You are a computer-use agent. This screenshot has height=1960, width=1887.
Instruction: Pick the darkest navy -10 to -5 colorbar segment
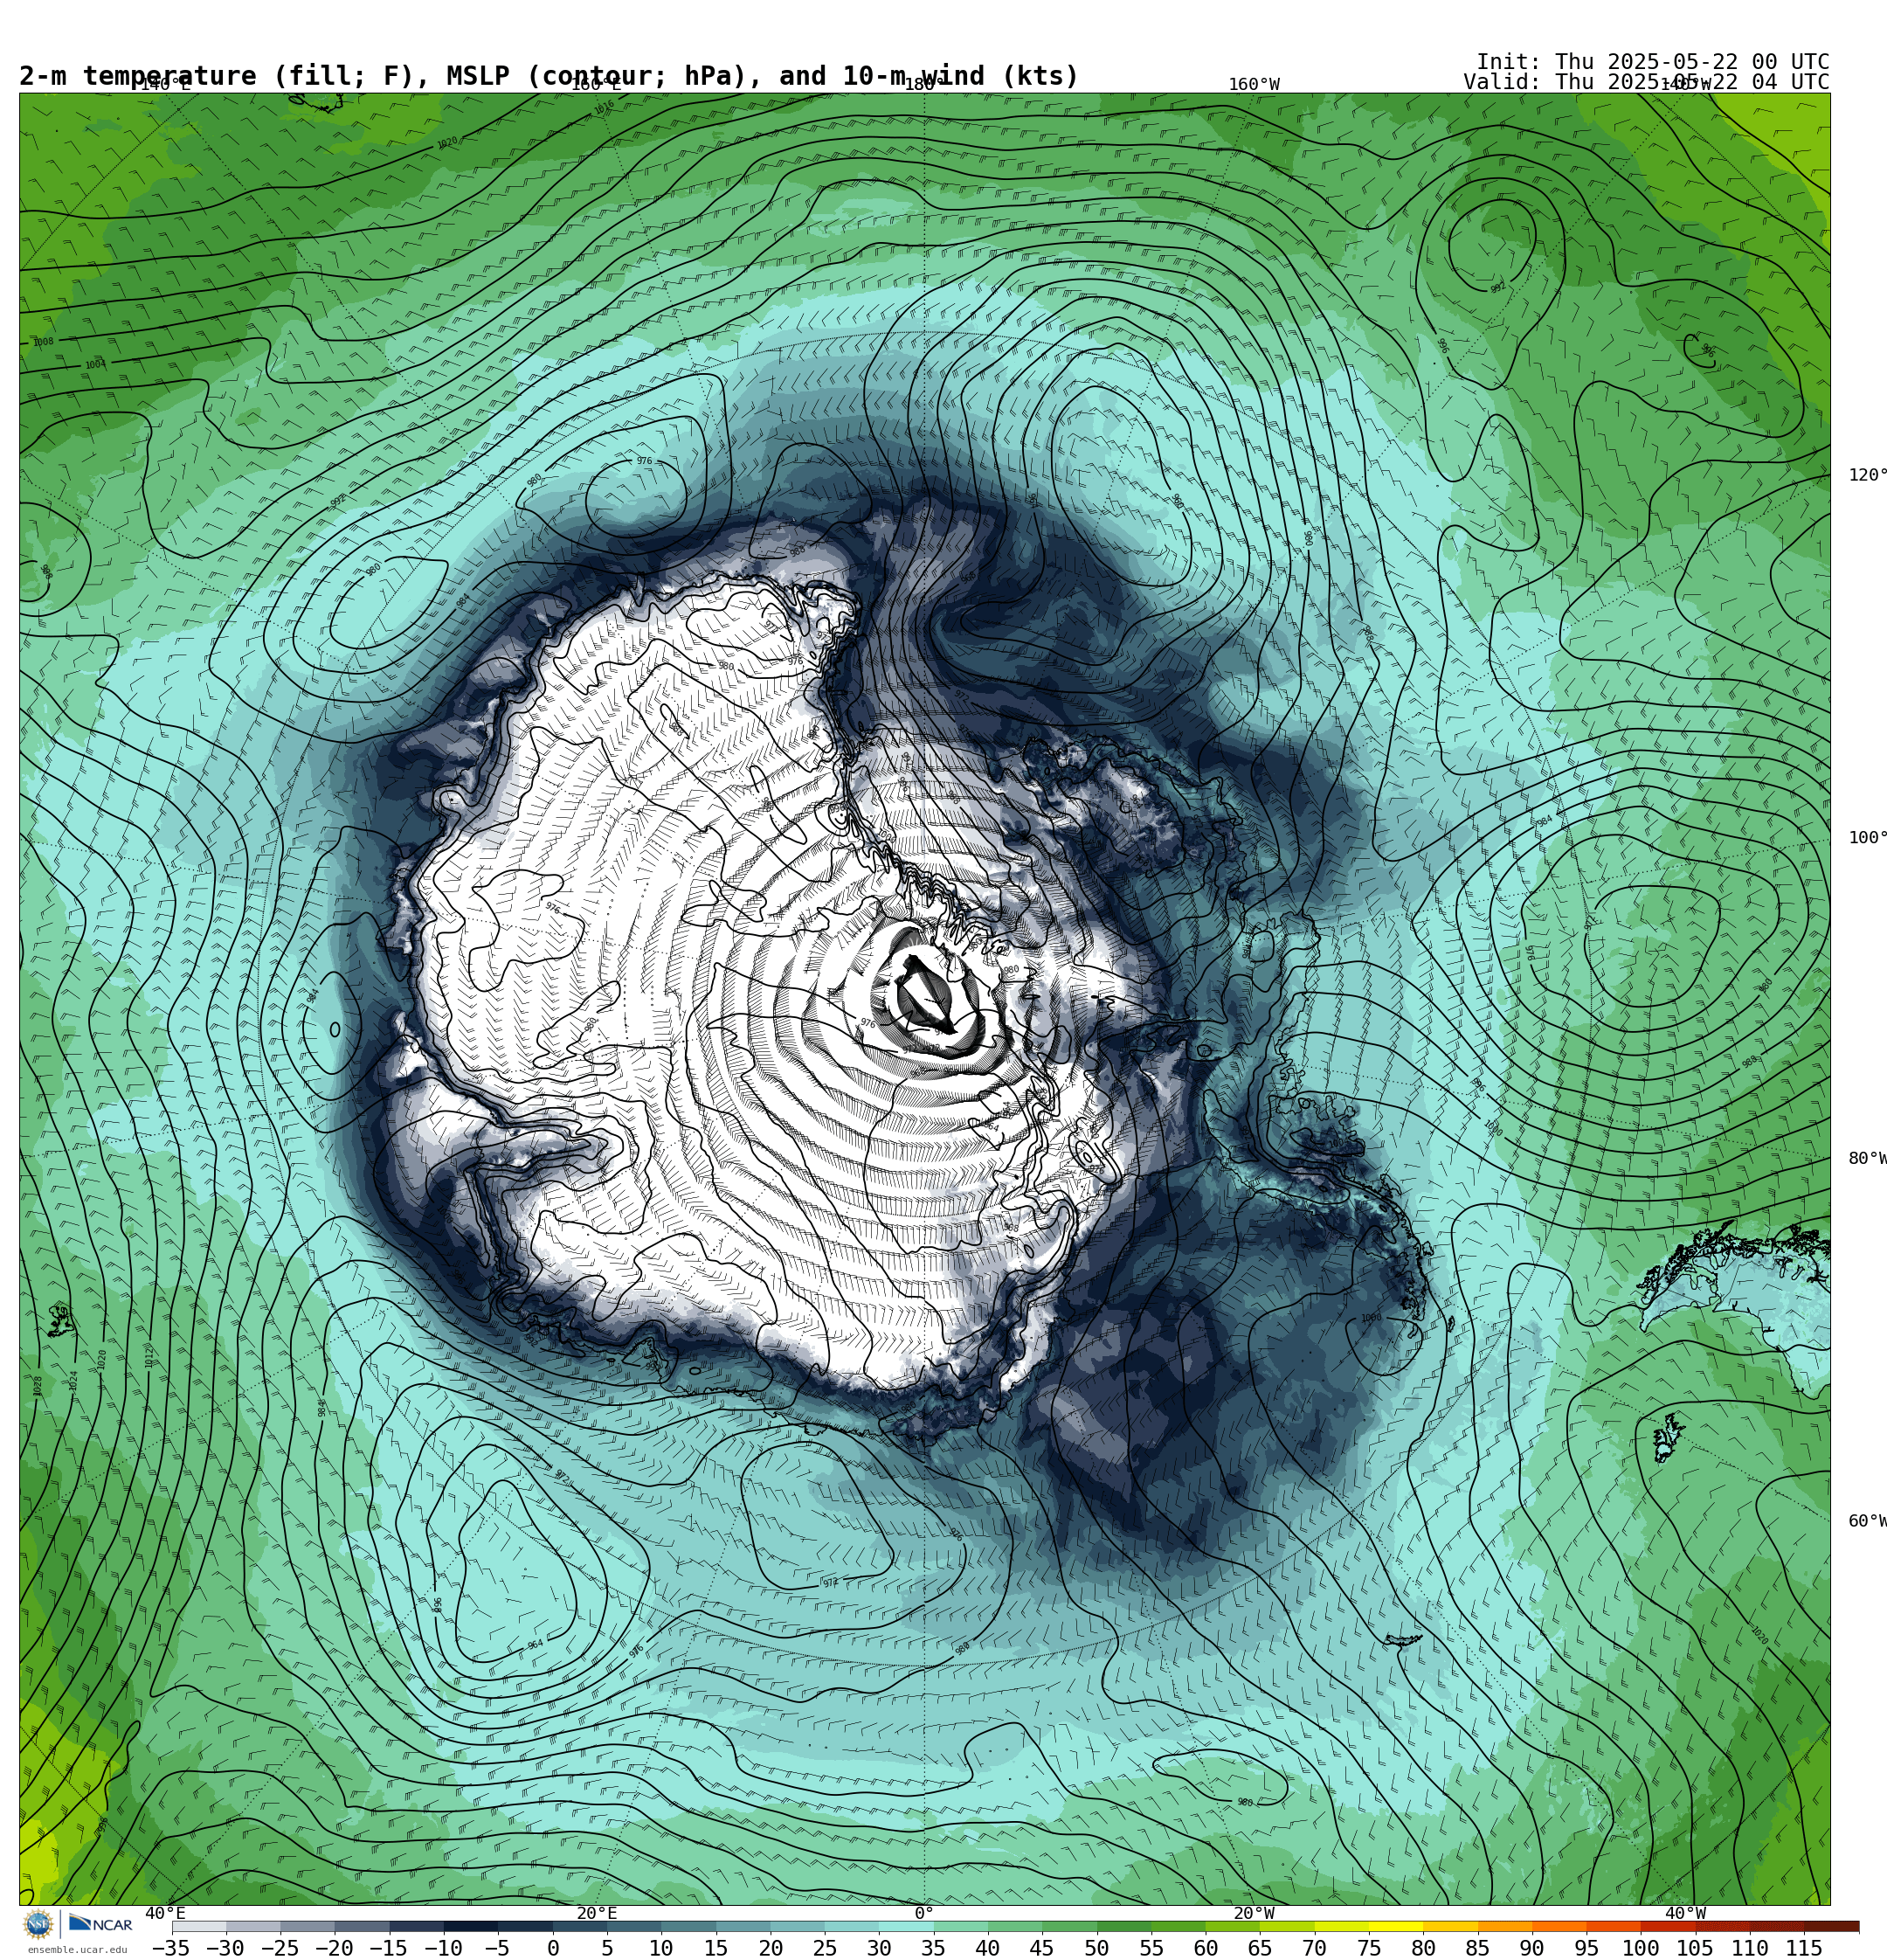pos(470,1926)
